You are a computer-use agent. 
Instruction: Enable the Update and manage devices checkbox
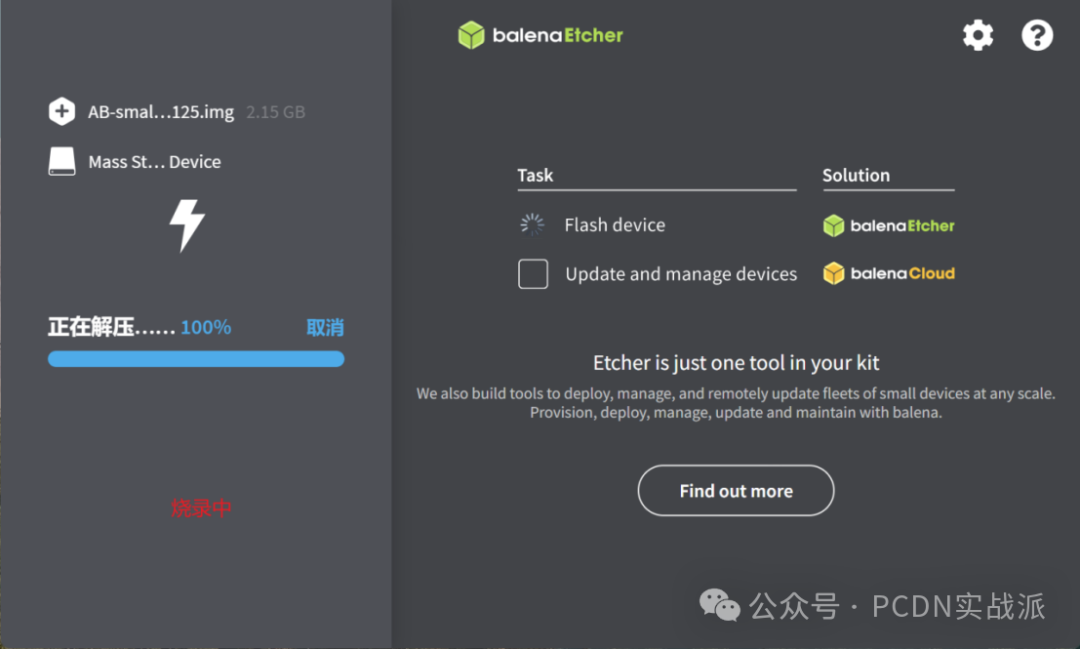[532, 273]
